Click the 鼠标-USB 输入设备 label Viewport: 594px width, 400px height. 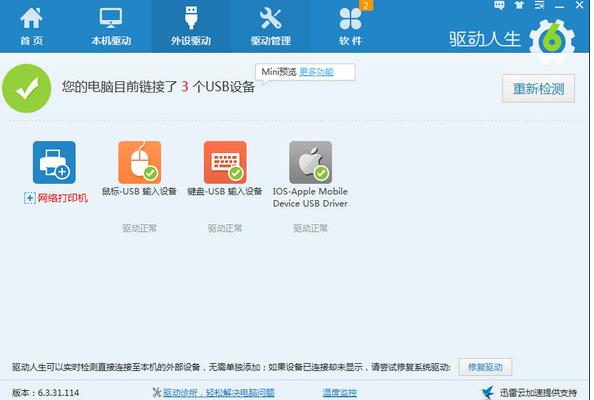point(139,191)
